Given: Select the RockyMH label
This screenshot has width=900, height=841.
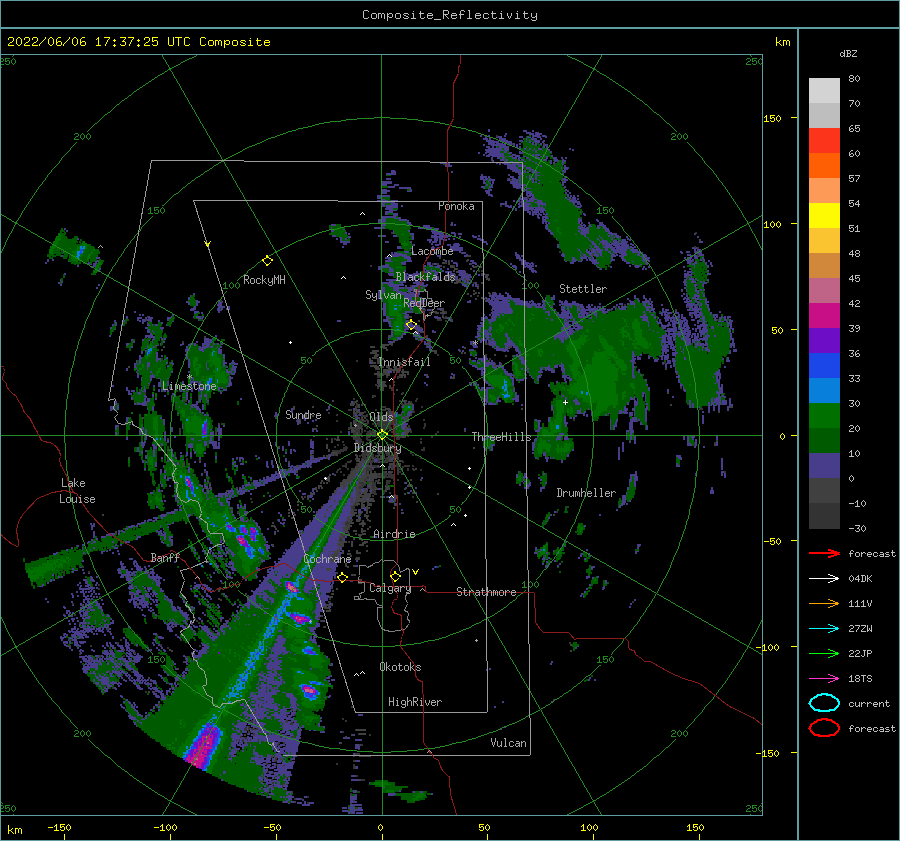Looking at the screenshot, I should (x=264, y=280).
